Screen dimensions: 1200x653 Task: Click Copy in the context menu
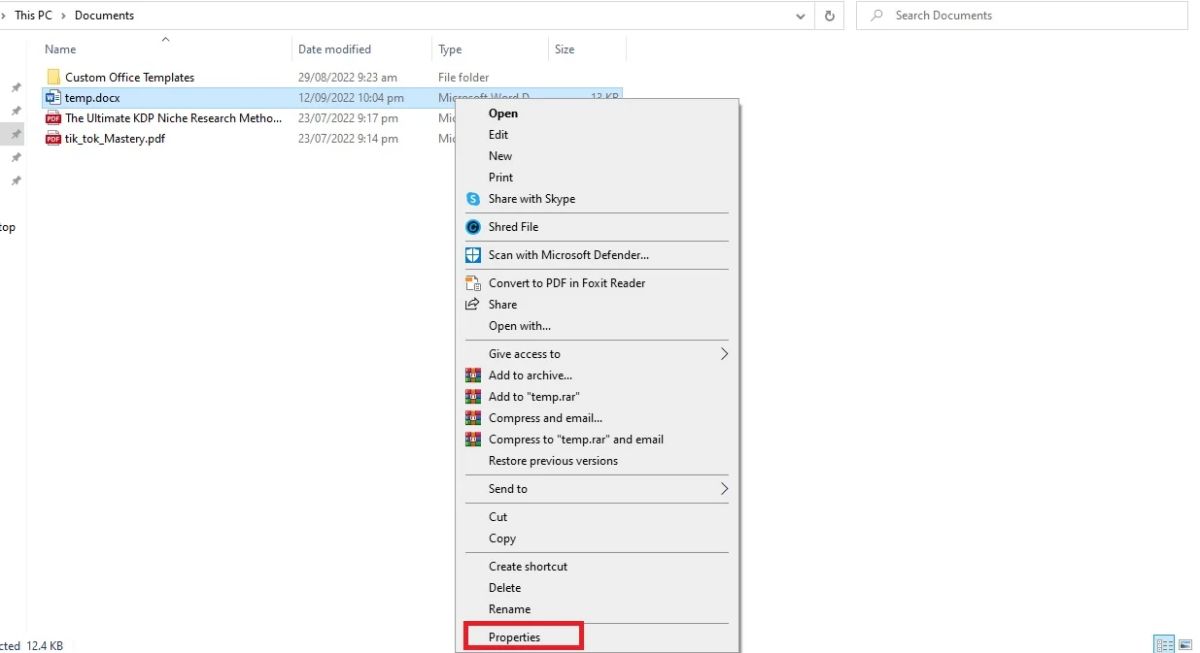(x=501, y=538)
